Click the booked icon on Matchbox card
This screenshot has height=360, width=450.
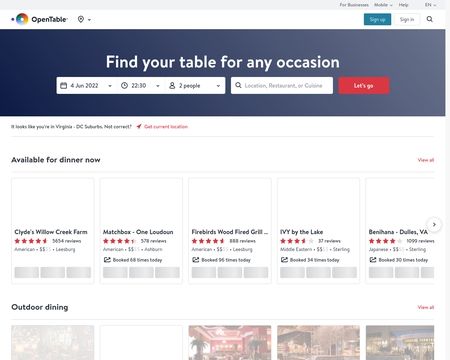(x=107, y=260)
